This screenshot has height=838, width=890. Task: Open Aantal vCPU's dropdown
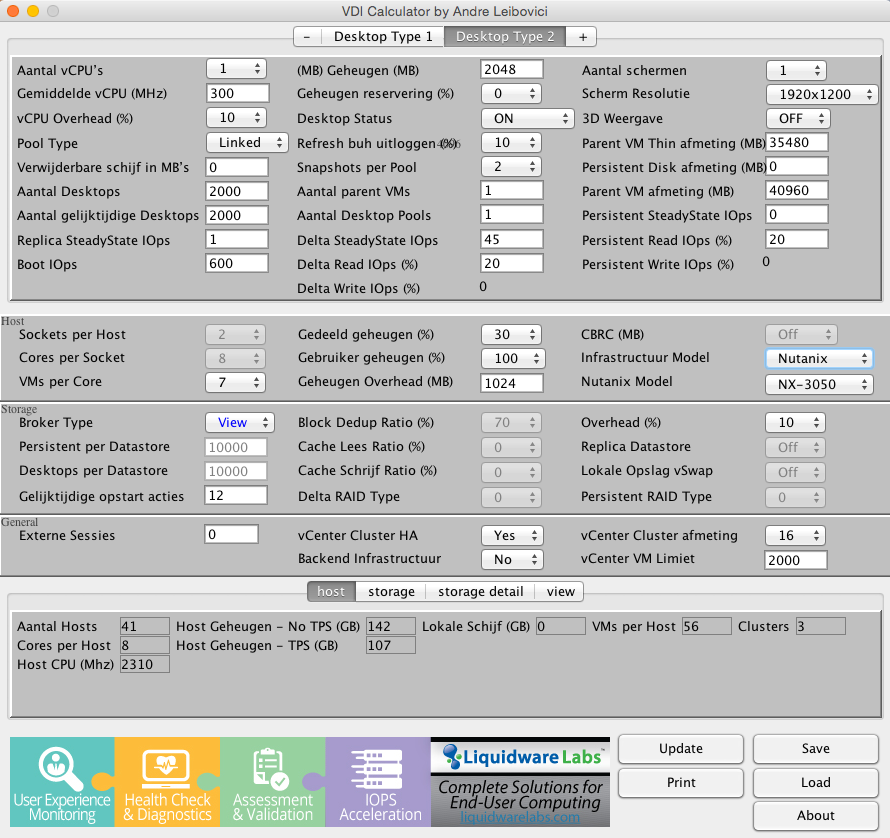[x=236, y=69]
